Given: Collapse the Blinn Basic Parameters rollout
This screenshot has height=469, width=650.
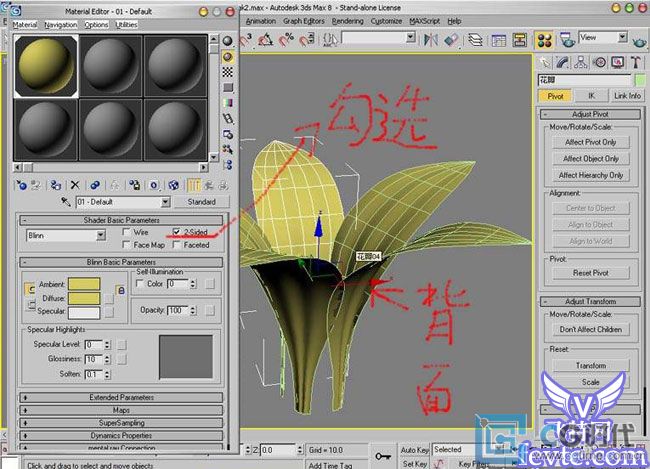Looking at the screenshot, I should point(121,262).
